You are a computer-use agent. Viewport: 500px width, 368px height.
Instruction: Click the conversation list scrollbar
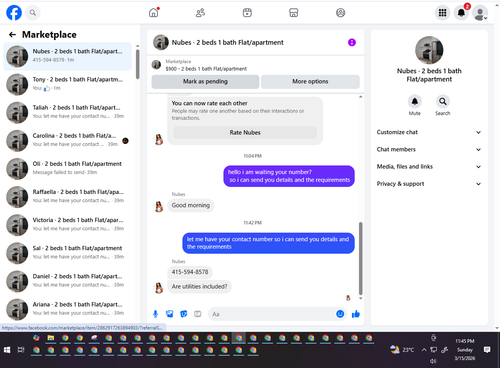137,64
